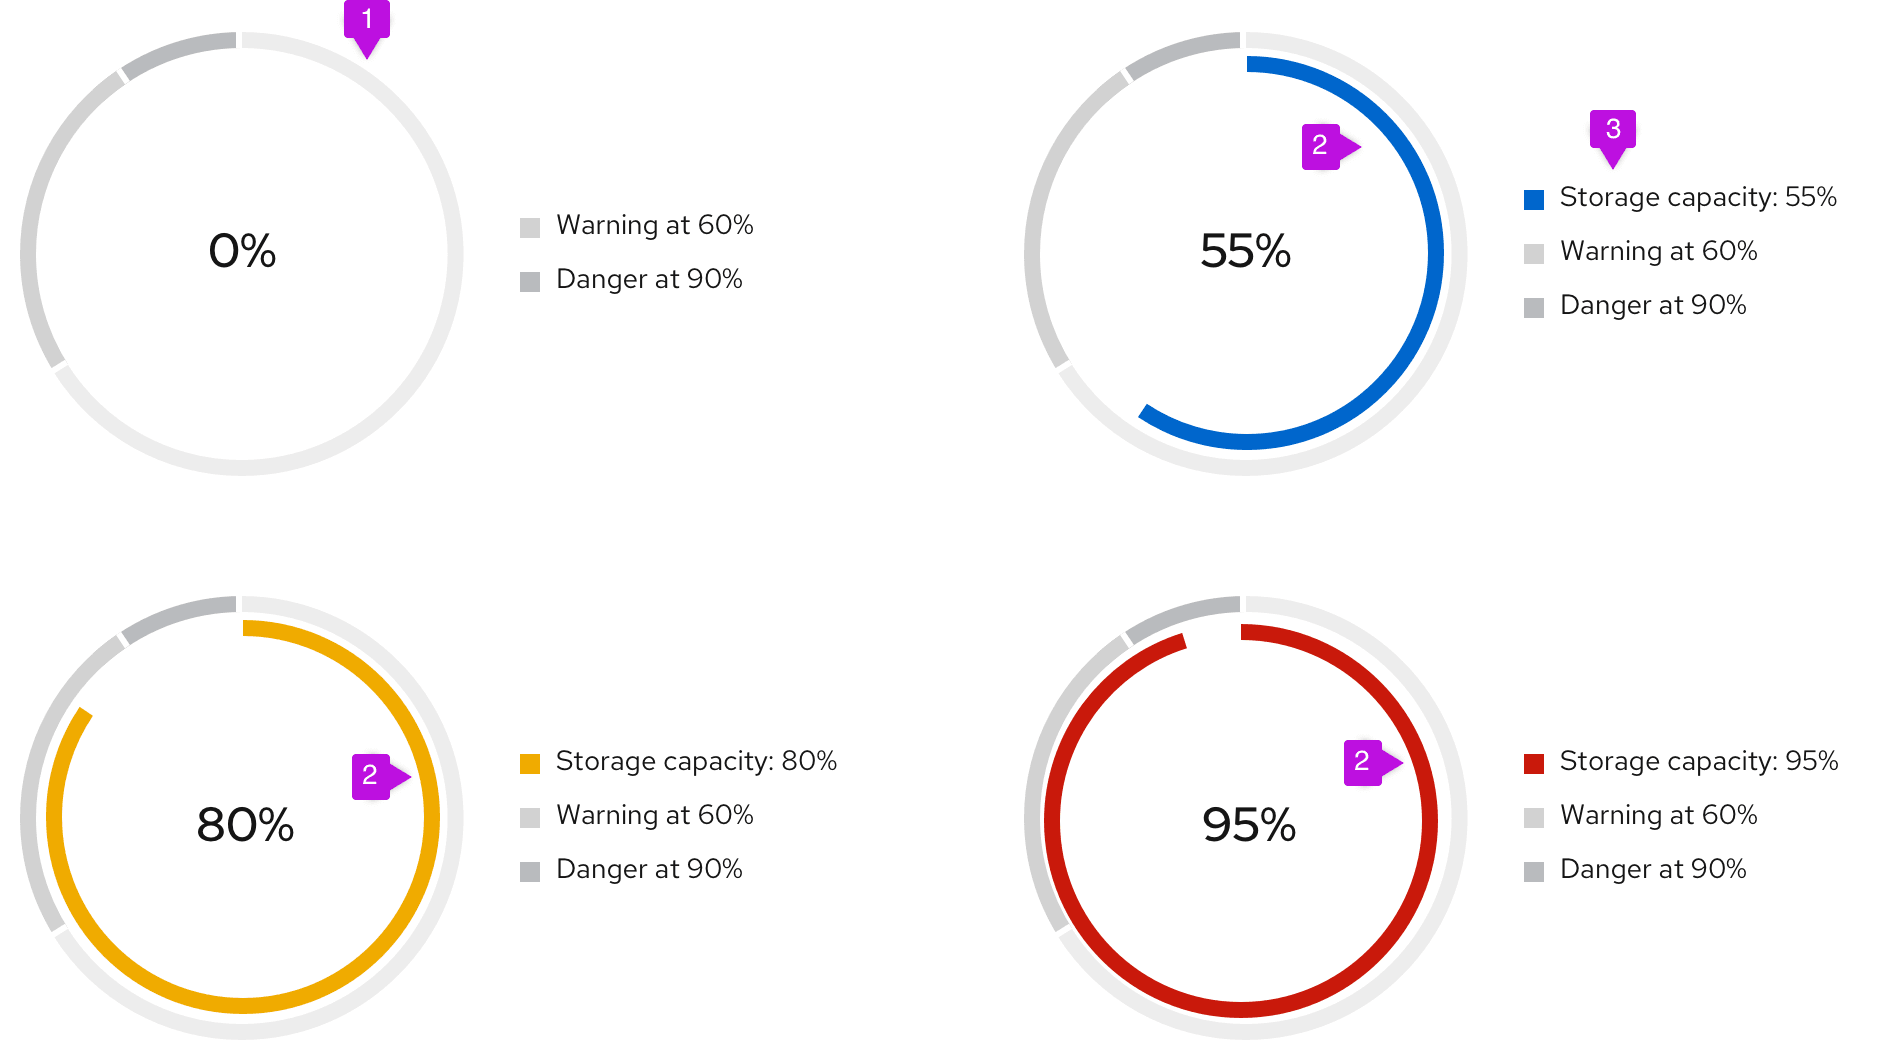
Task: Click annotation marker 3 above the legend
Action: tap(1612, 129)
